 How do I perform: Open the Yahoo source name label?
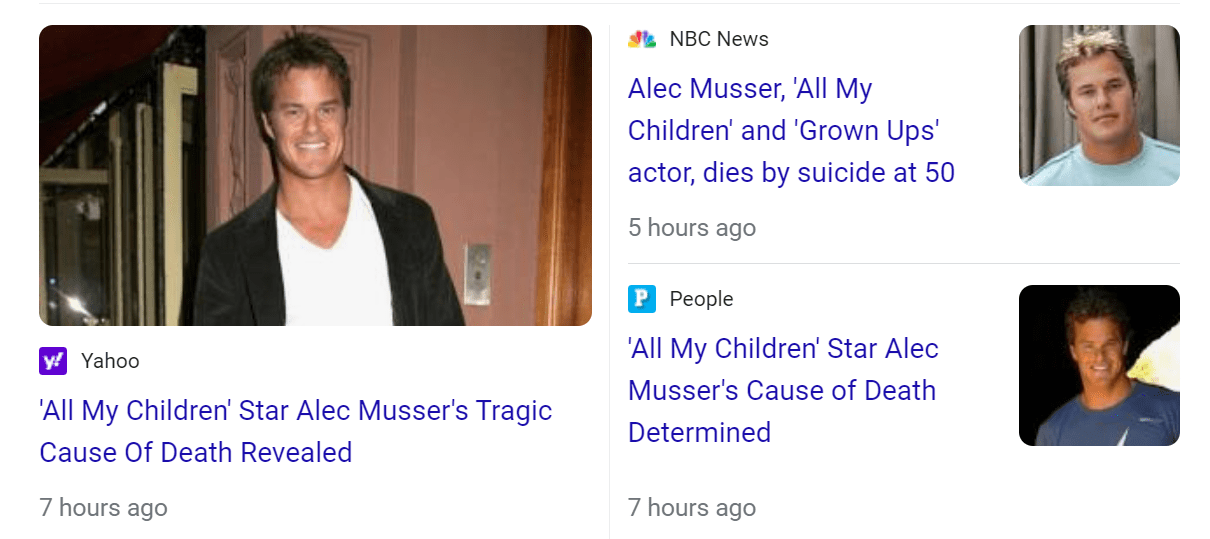[x=110, y=361]
